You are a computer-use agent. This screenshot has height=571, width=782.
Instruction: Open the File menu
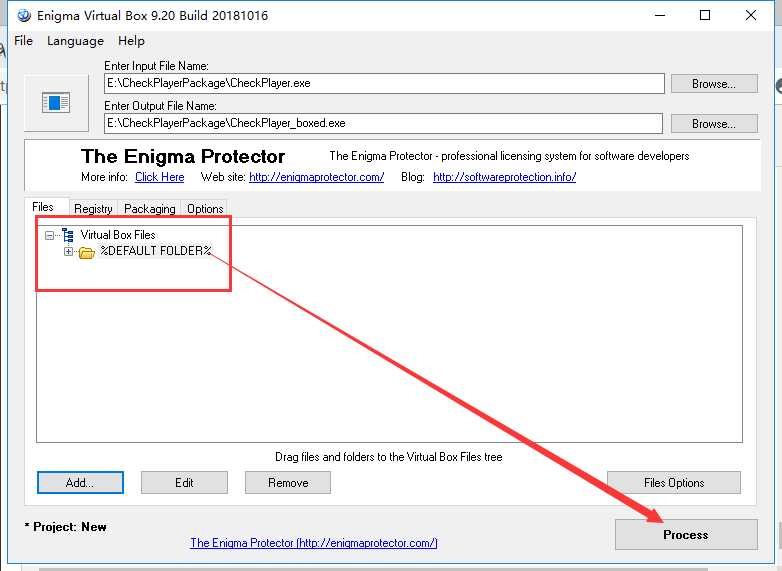23,41
